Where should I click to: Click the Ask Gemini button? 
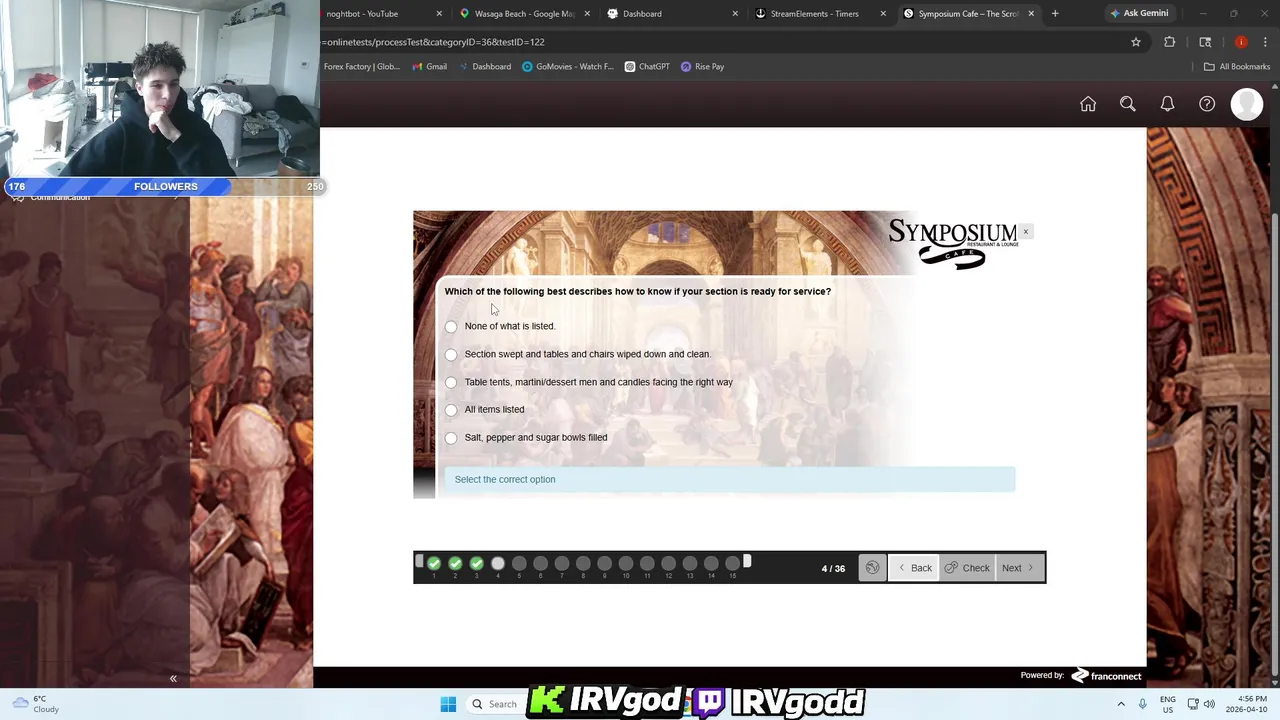[x=1139, y=13]
